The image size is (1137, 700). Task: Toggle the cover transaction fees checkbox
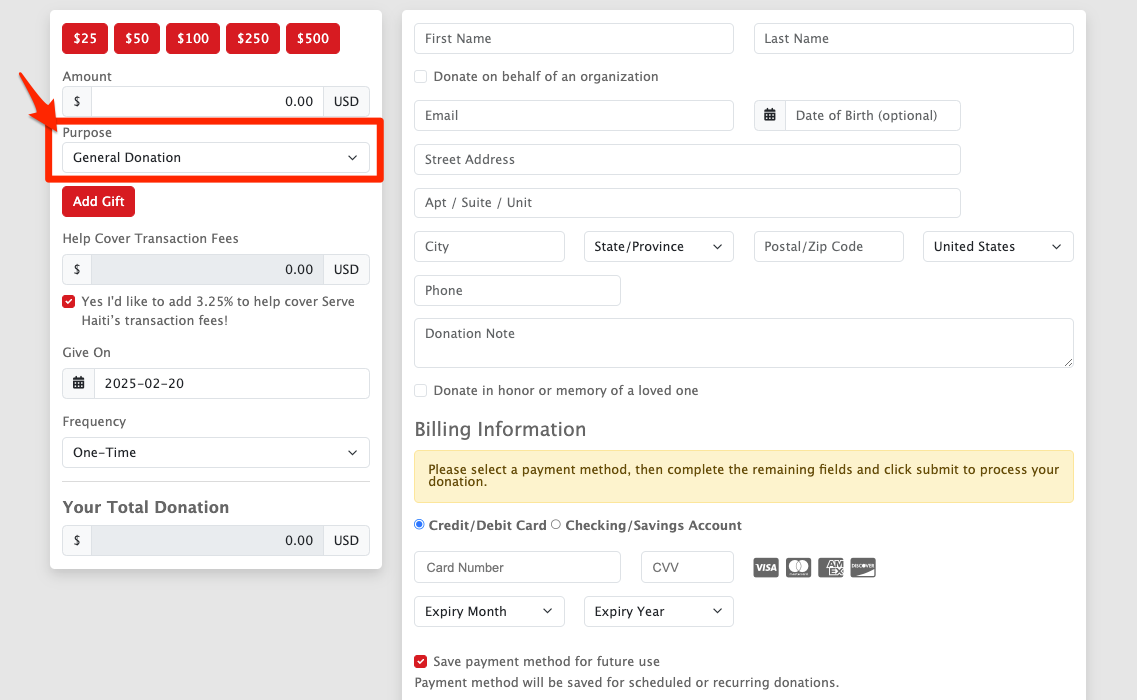(69, 302)
